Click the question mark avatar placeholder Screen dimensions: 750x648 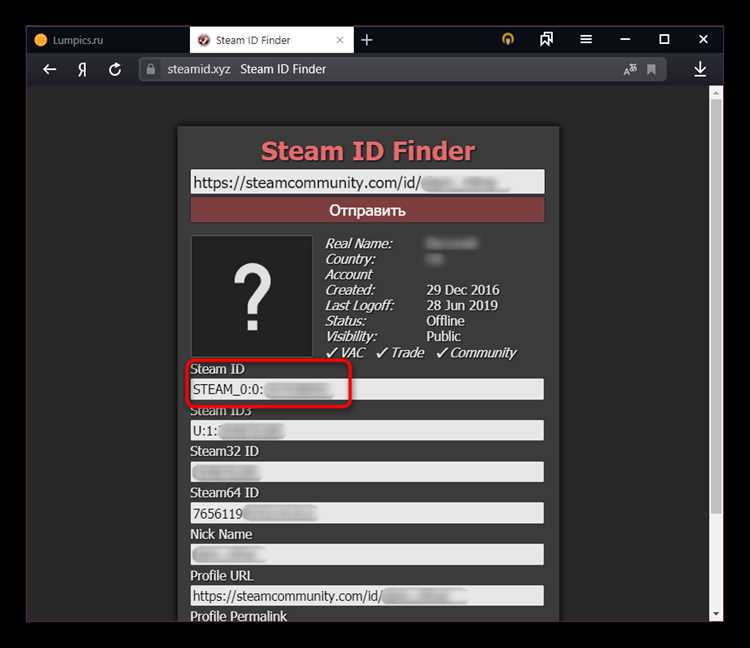click(252, 296)
